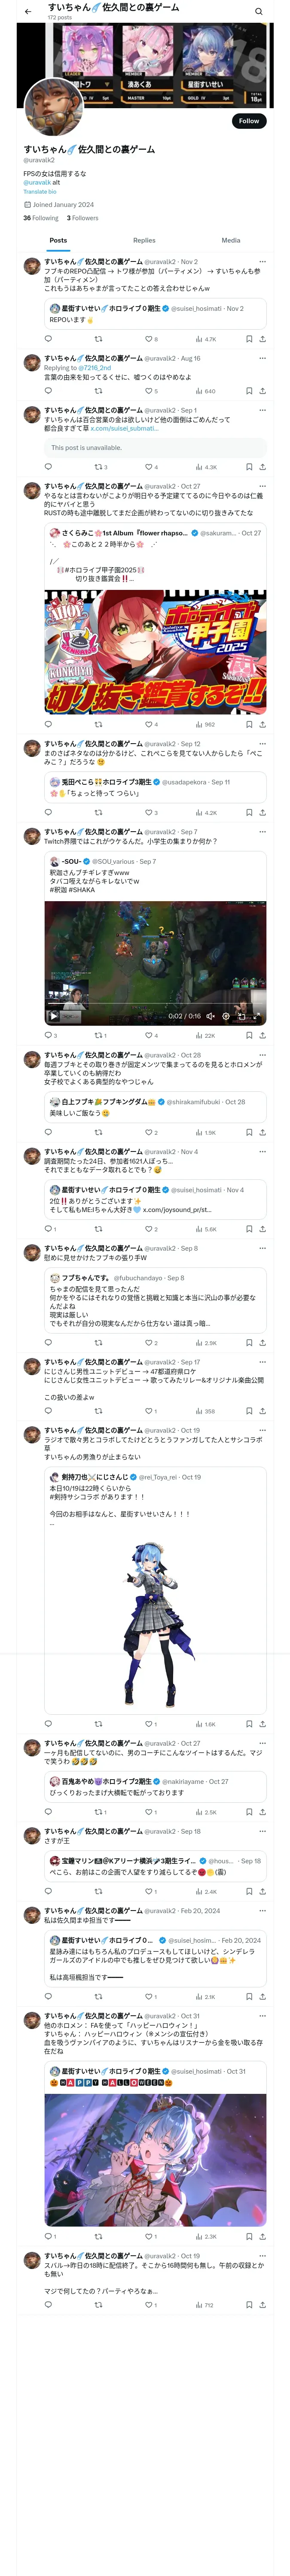
Task: Click the Translate bio link
Action: click(x=40, y=191)
